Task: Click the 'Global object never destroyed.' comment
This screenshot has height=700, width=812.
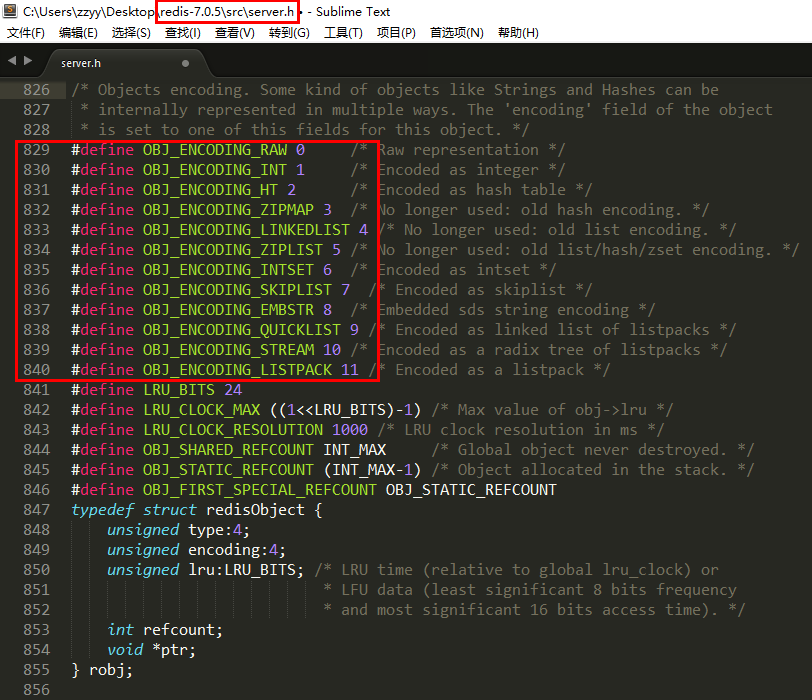Action: pyautogui.click(x=592, y=450)
